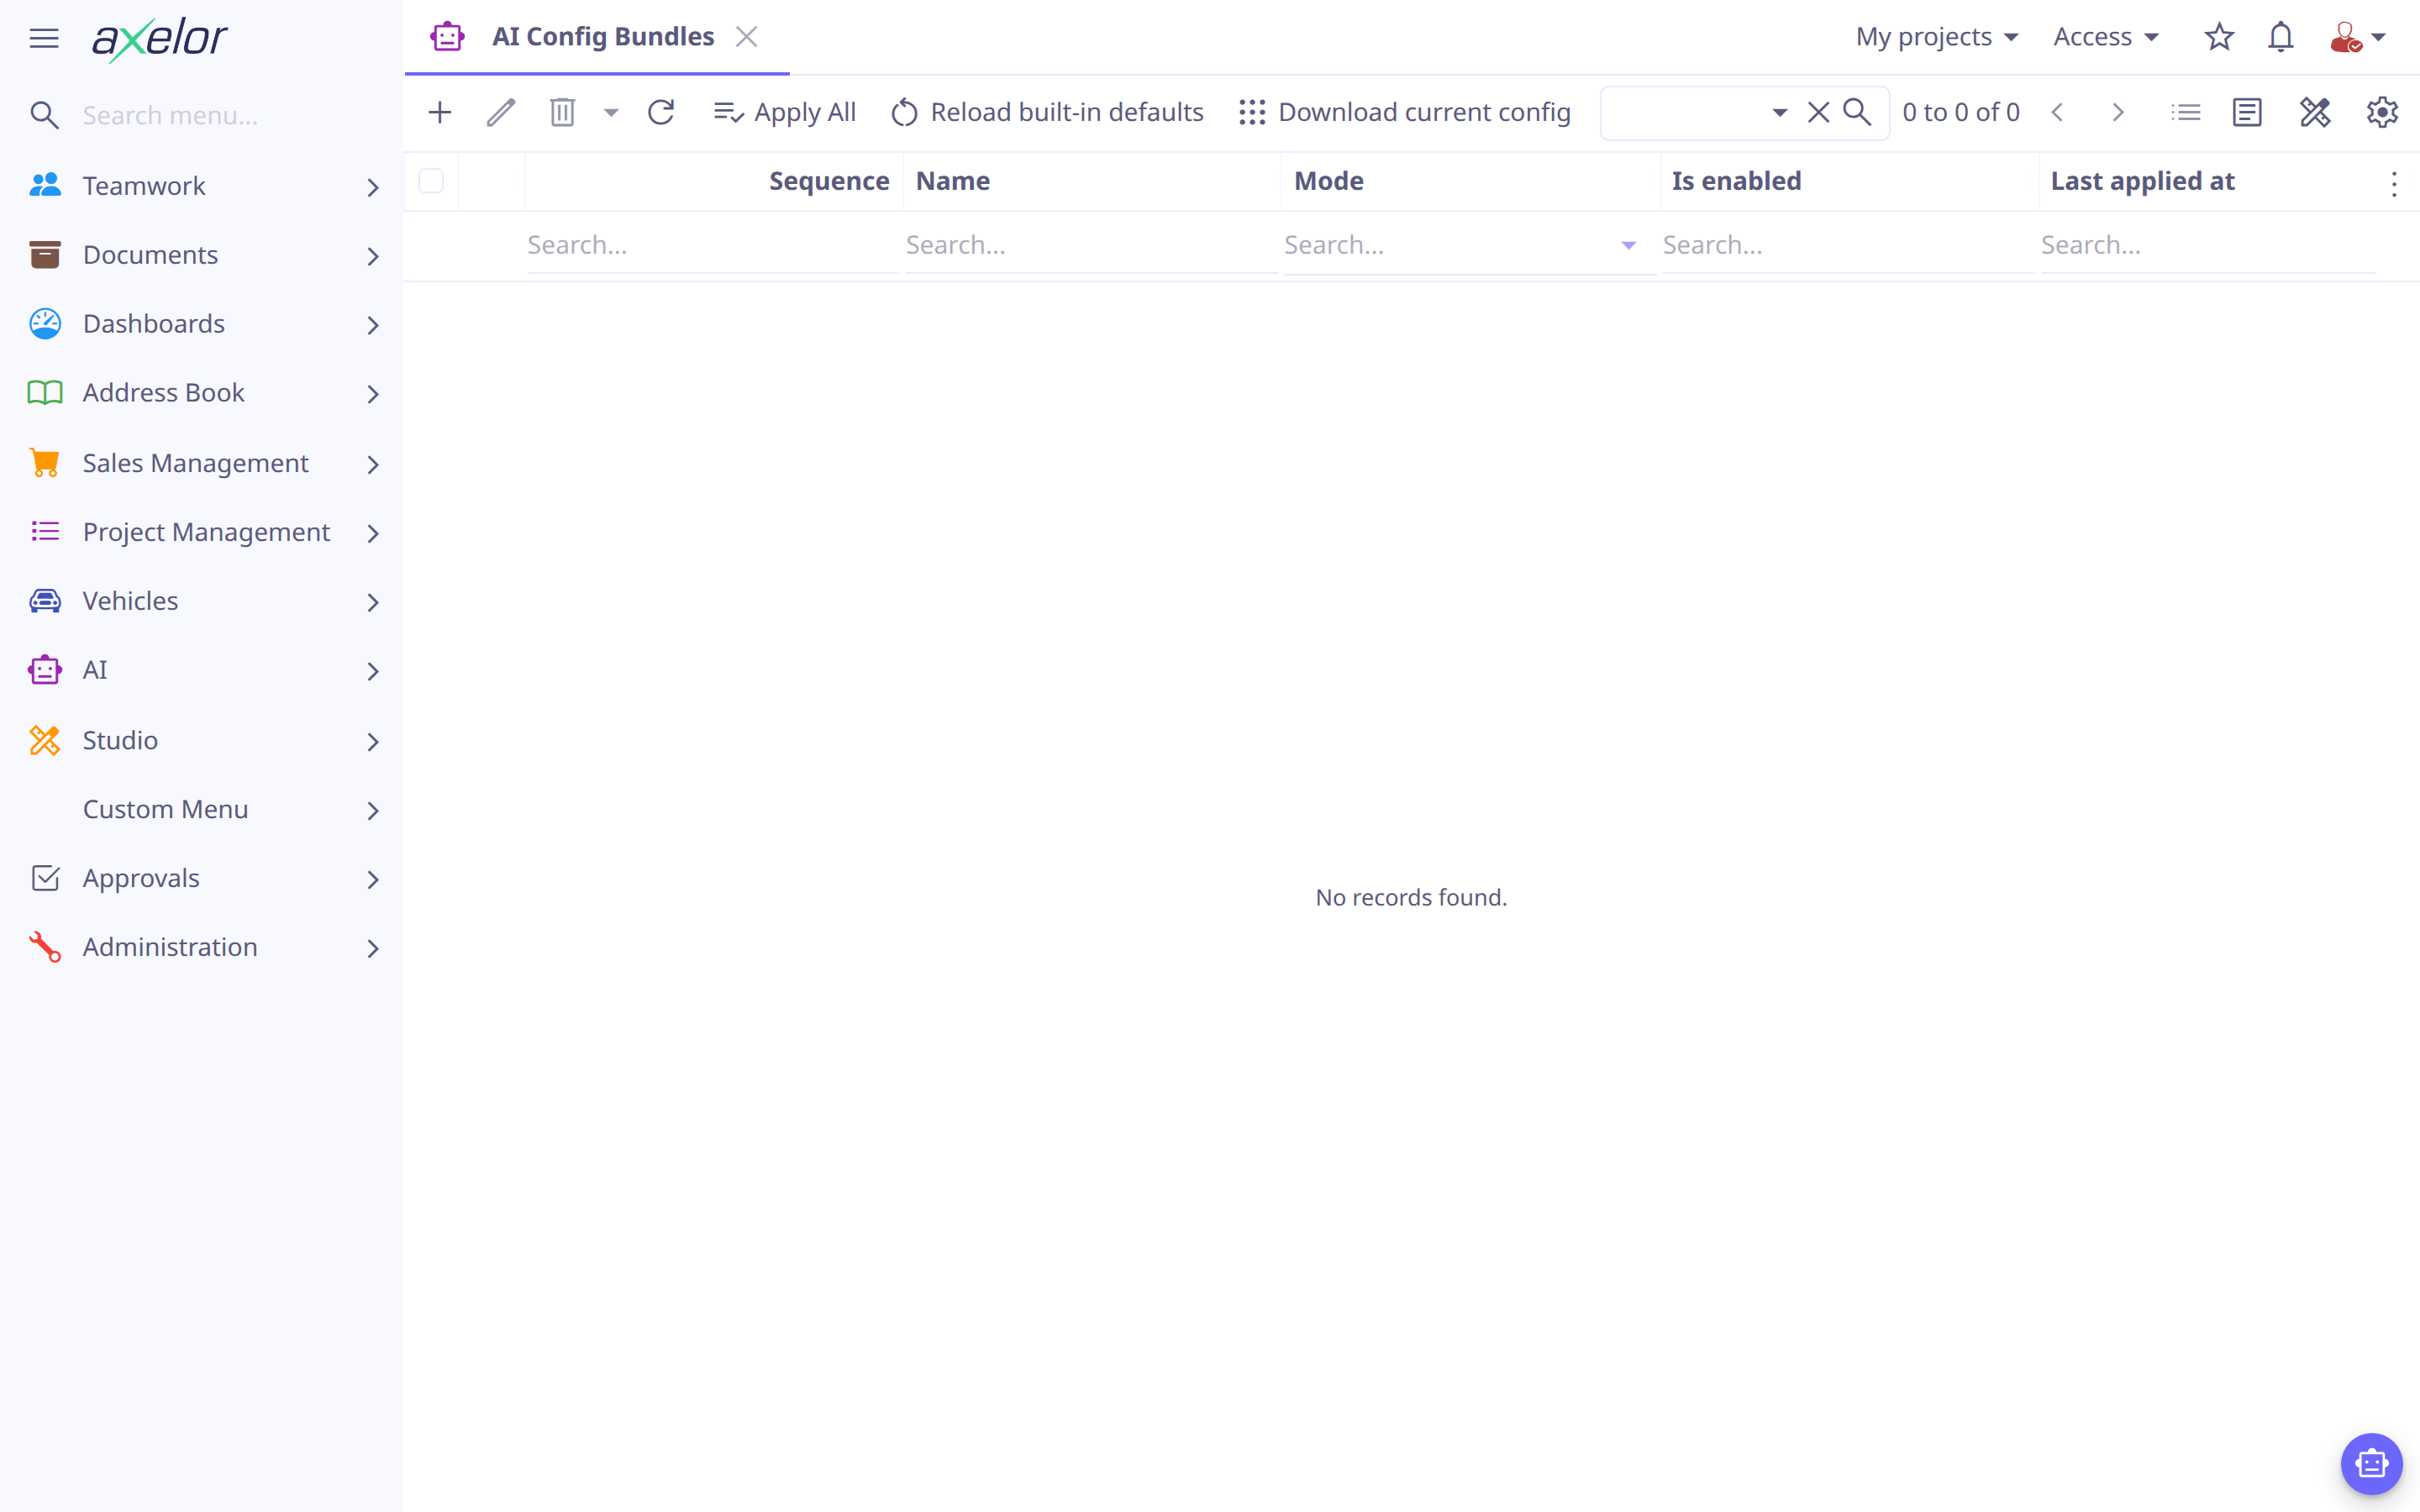Go to next page of records
2420x1512 pixels.
point(2117,112)
